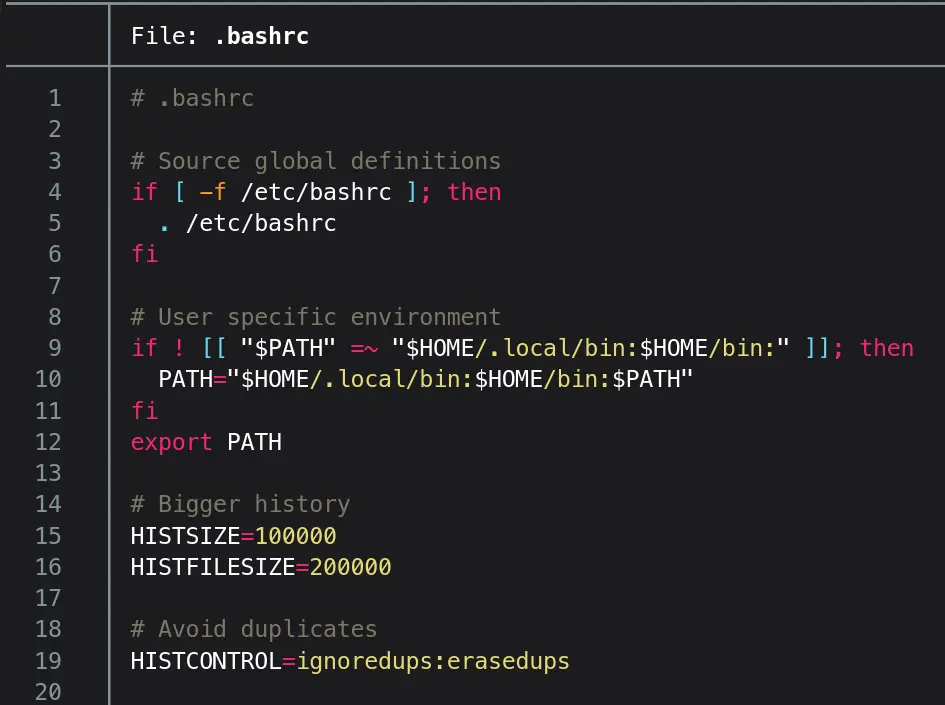This screenshot has height=705, width=945.
Task: Click the '# User specific environment' comment
Action: pyautogui.click(x=315, y=317)
